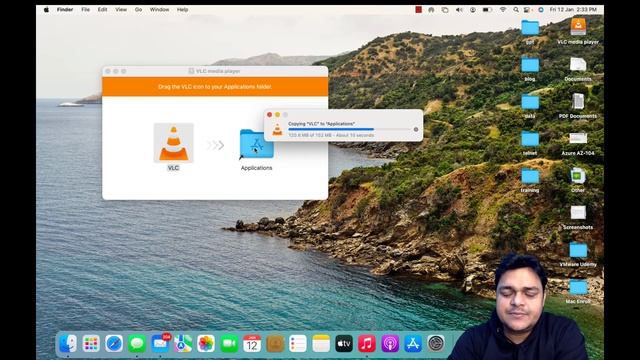640x360 pixels.
Task: Click the Siri icon in menu bar
Action: point(541,9)
